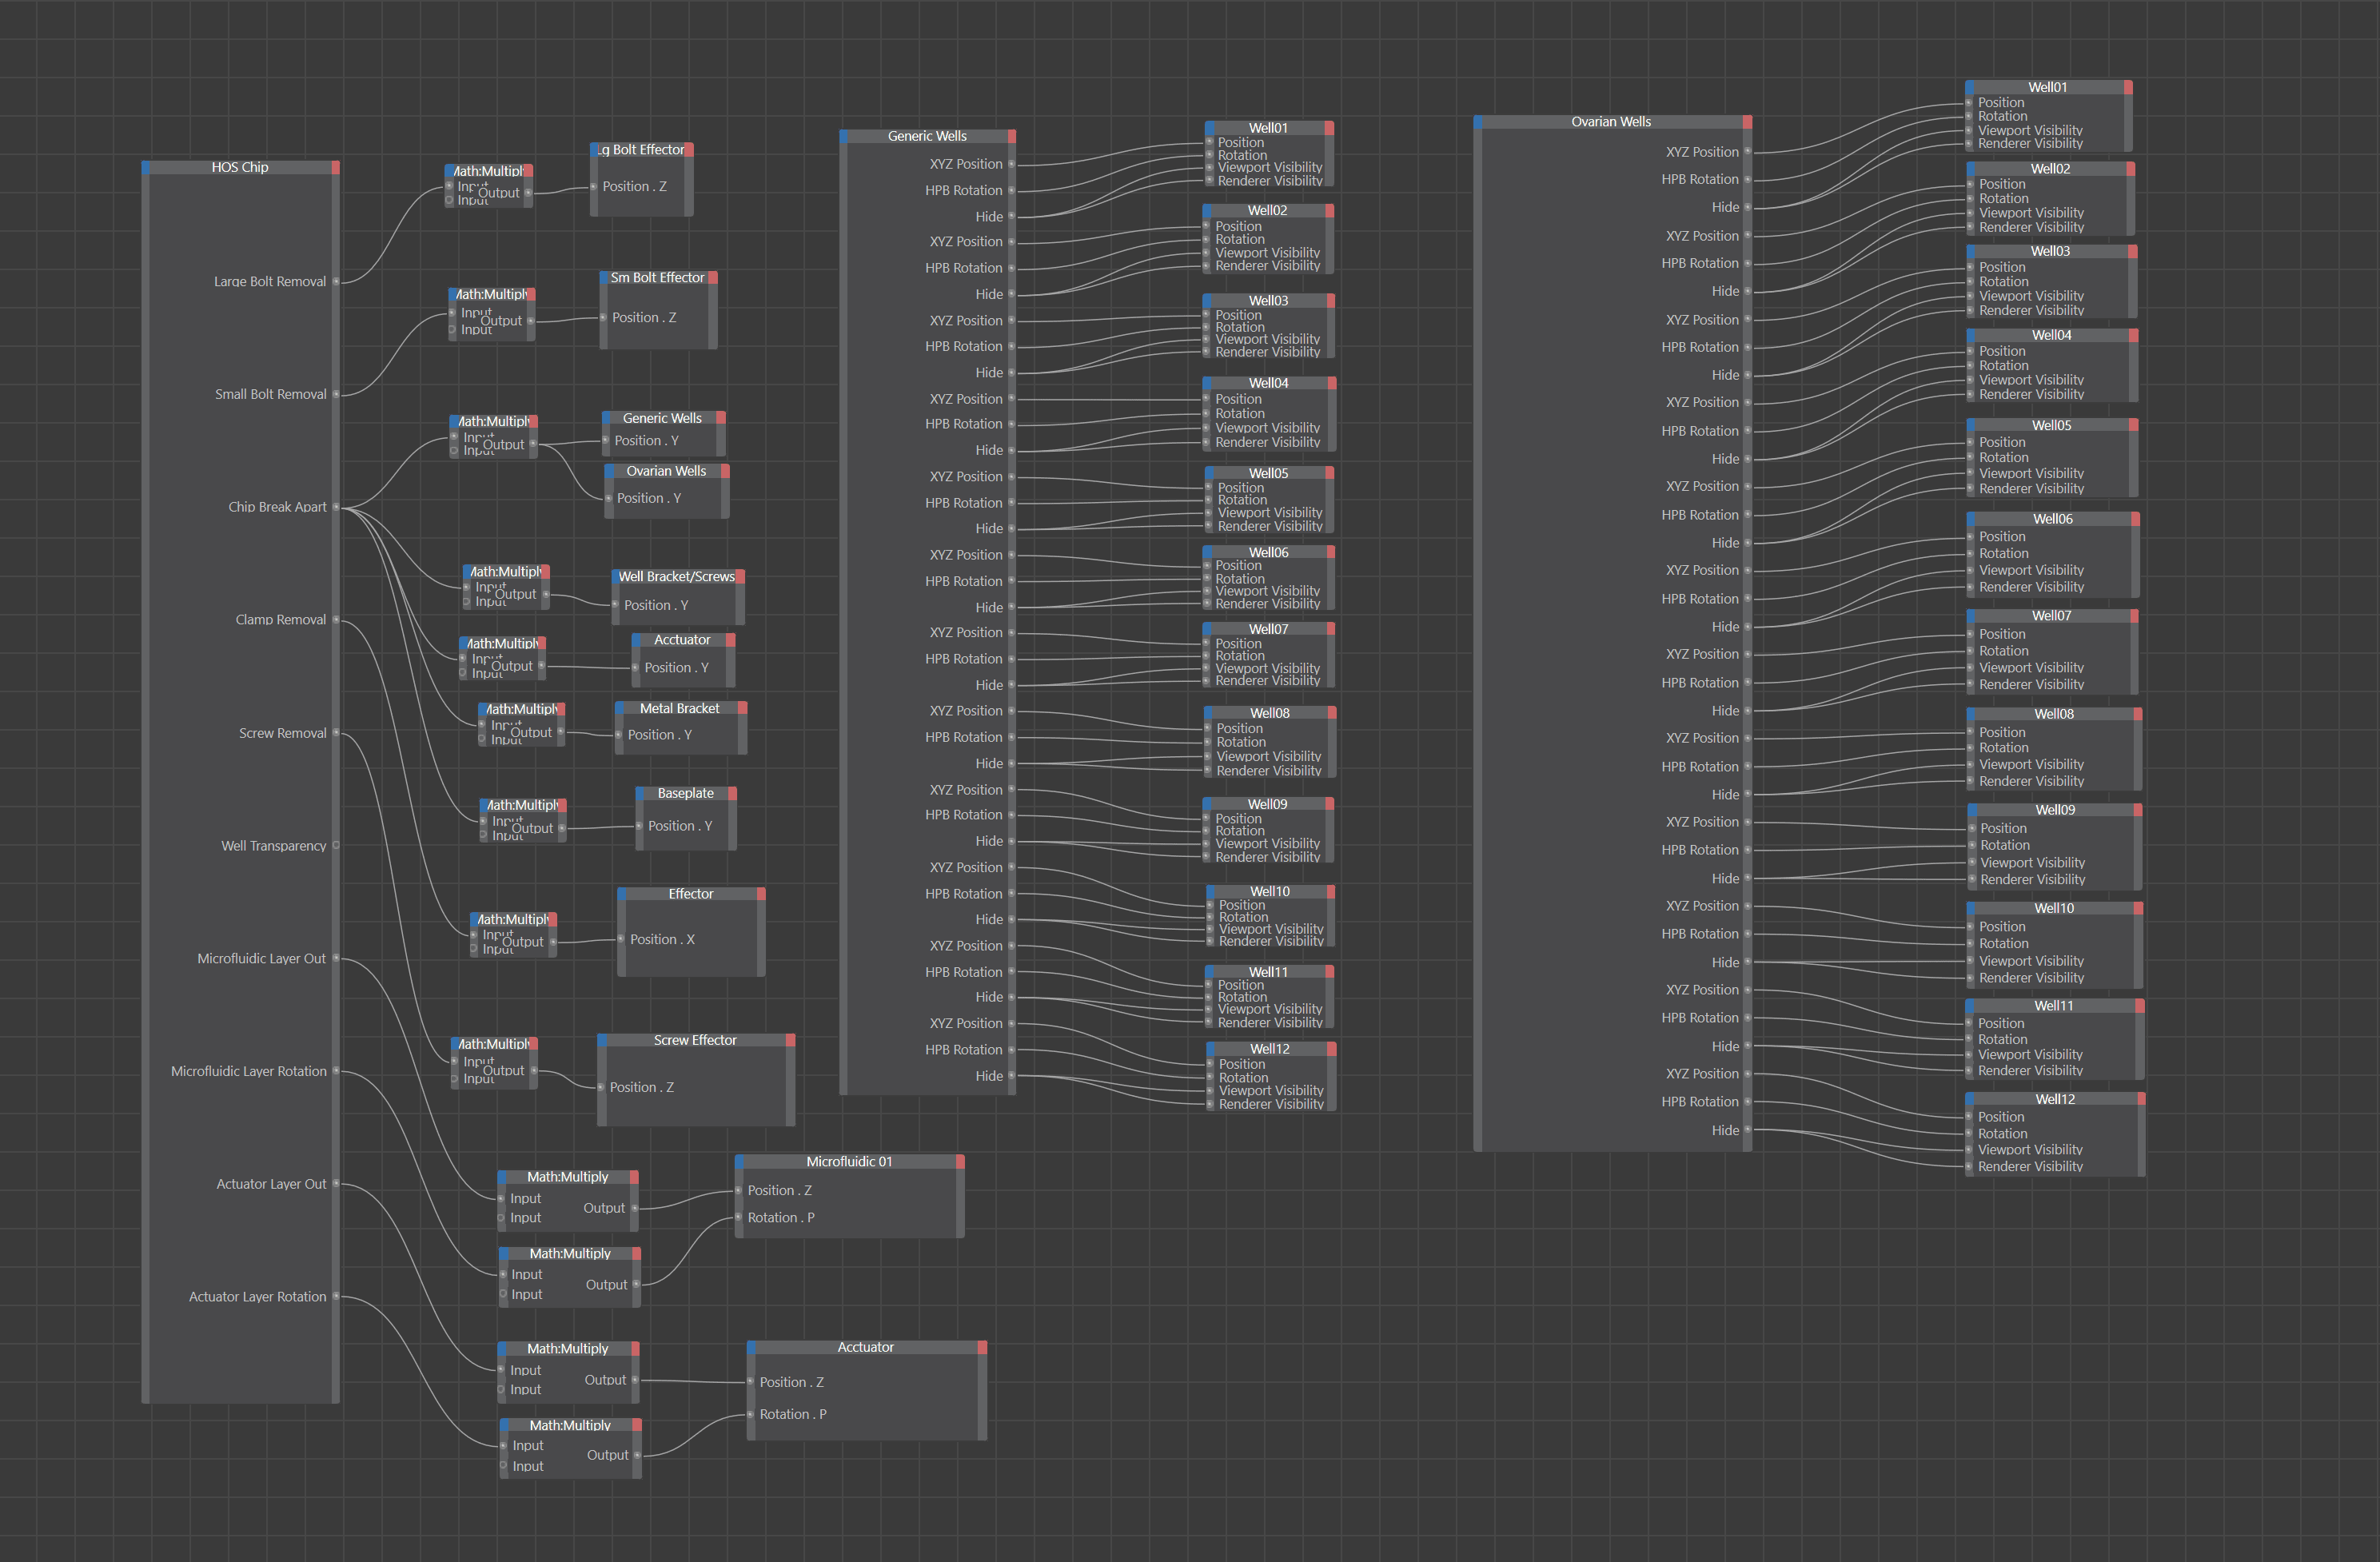Click the Clamp Removal output port
The image size is (2380, 1562).
tap(336, 620)
